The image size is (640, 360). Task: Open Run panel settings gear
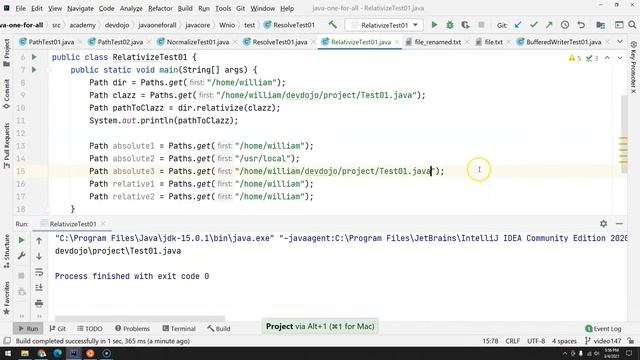[604, 224]
